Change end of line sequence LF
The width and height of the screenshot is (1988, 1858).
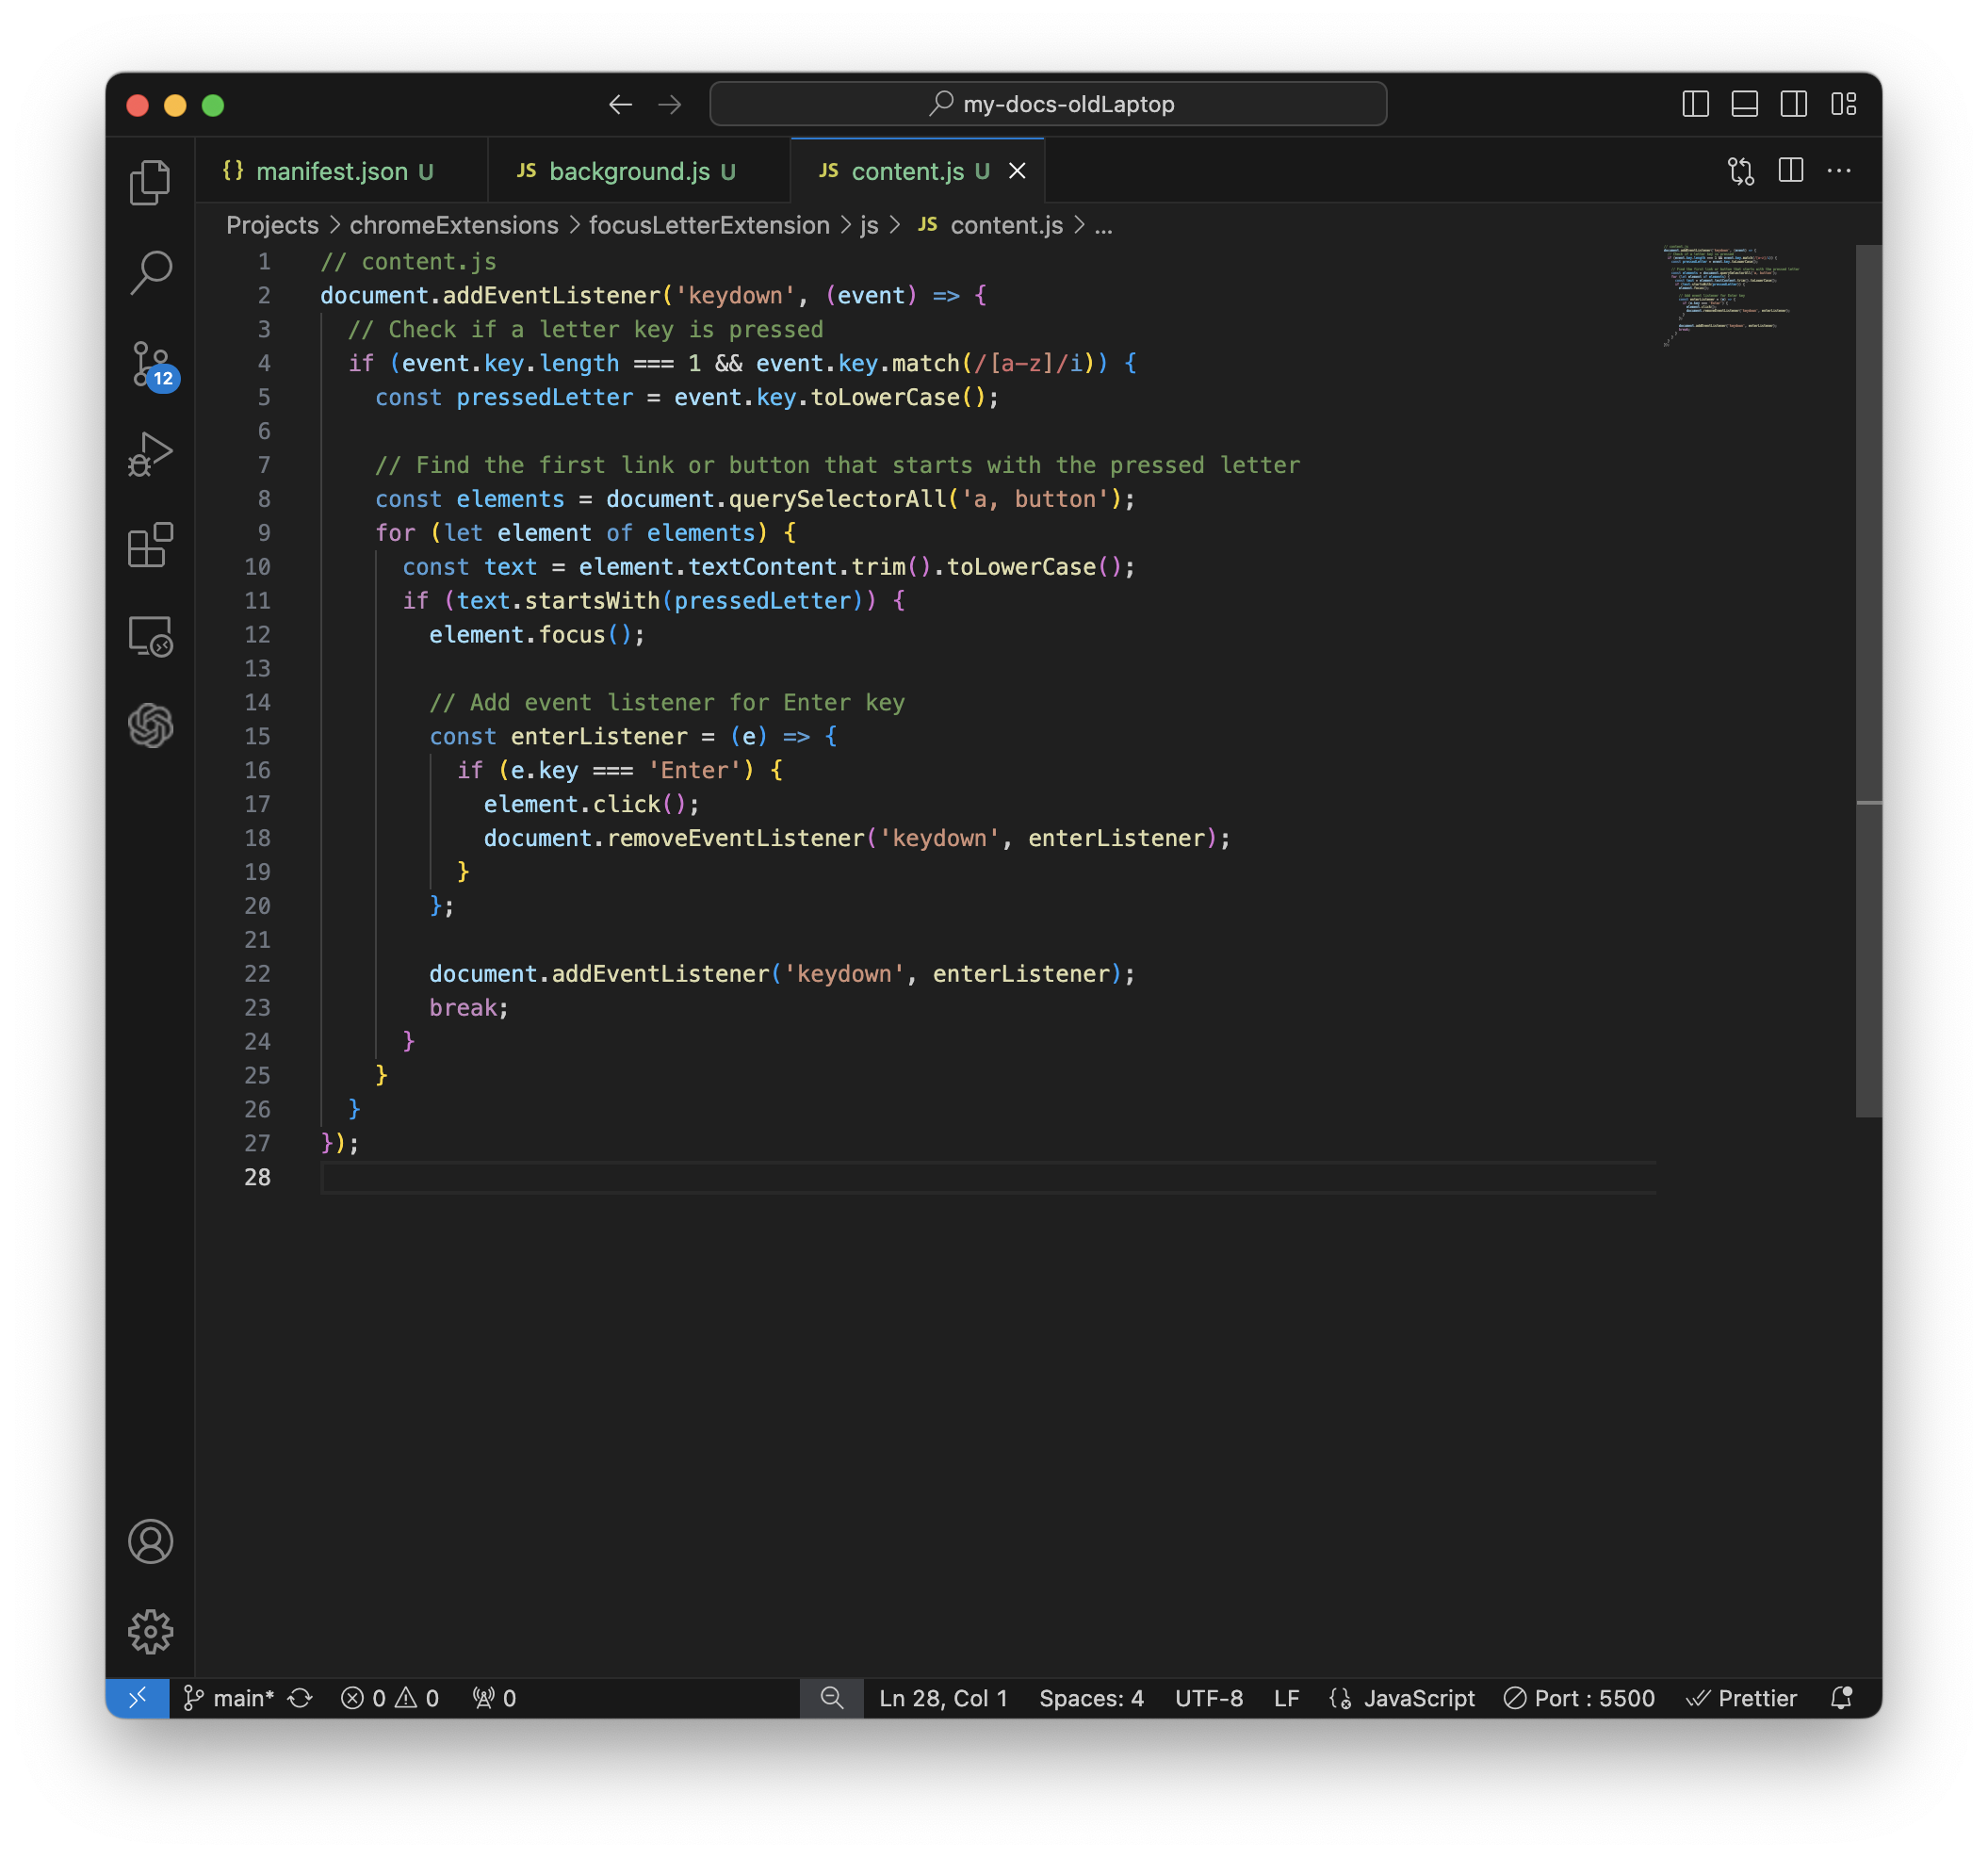[1286, 1698]
